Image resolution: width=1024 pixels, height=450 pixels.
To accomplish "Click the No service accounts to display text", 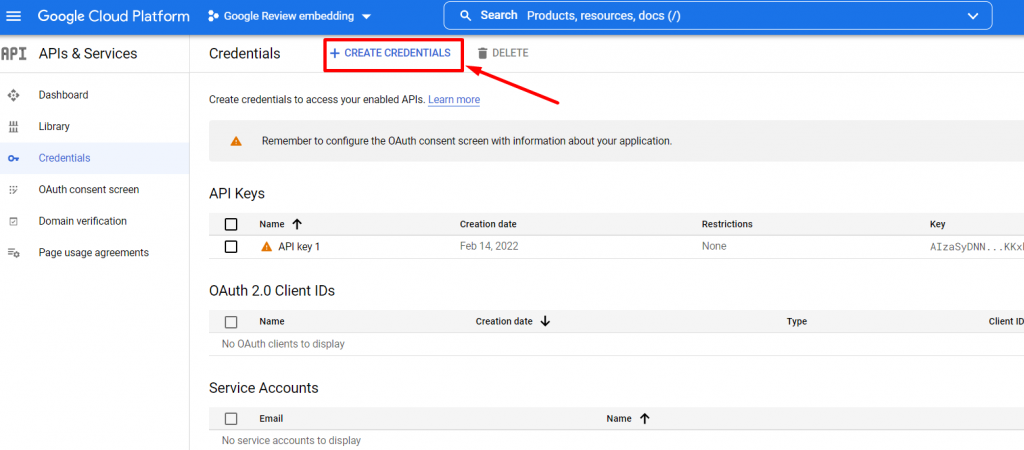I will point(291,440).
